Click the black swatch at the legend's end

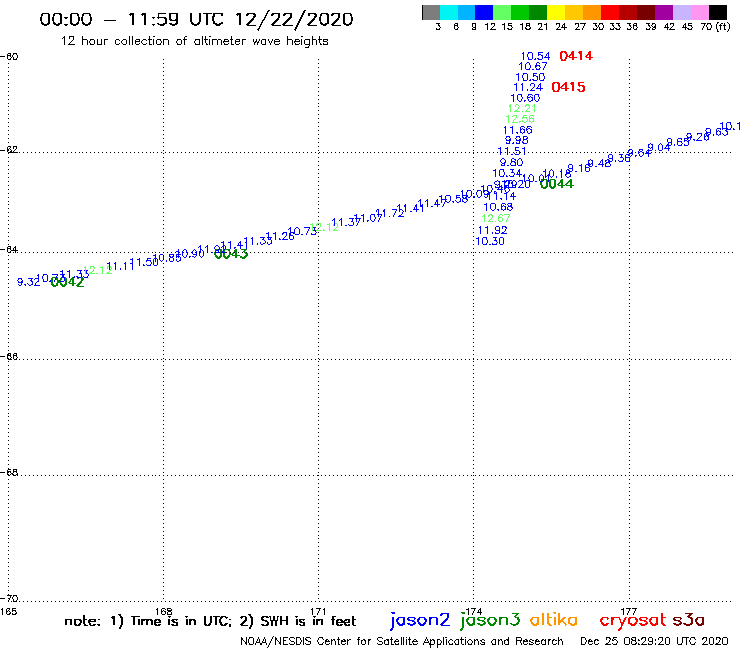[x=717, y=13]
